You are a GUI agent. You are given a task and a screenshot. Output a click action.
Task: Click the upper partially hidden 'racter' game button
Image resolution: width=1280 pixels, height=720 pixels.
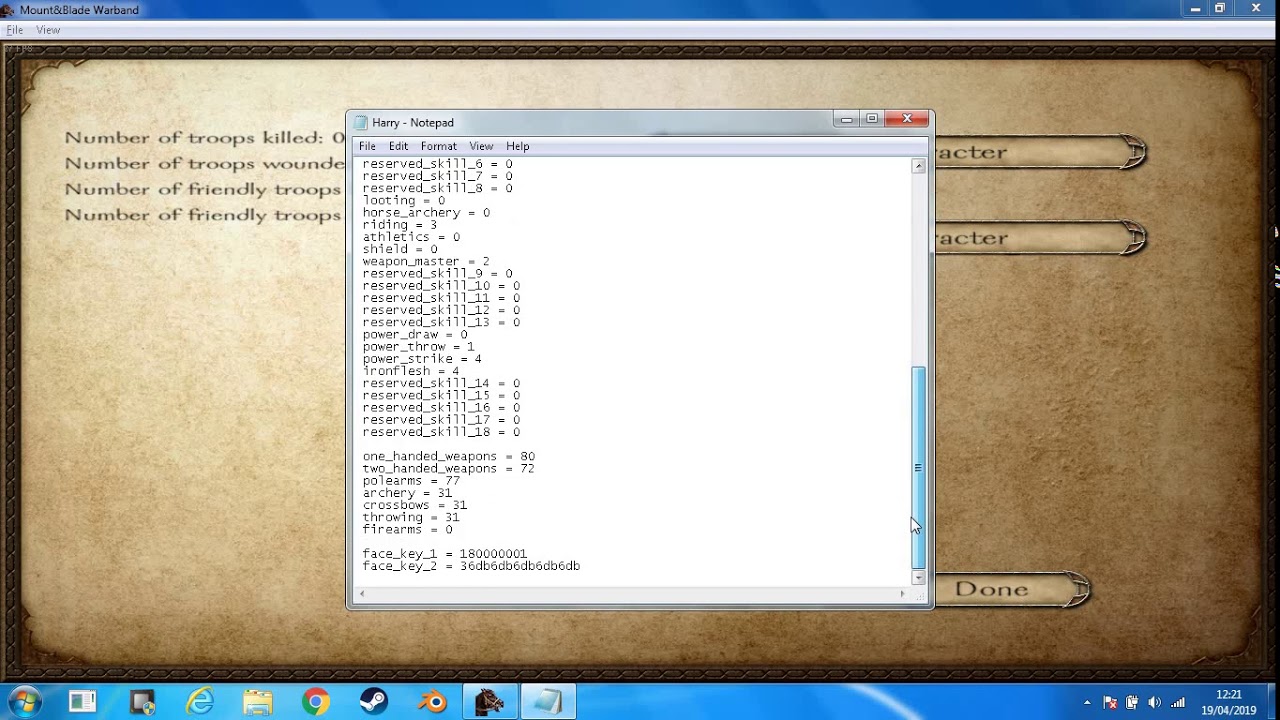[1040, 153]
